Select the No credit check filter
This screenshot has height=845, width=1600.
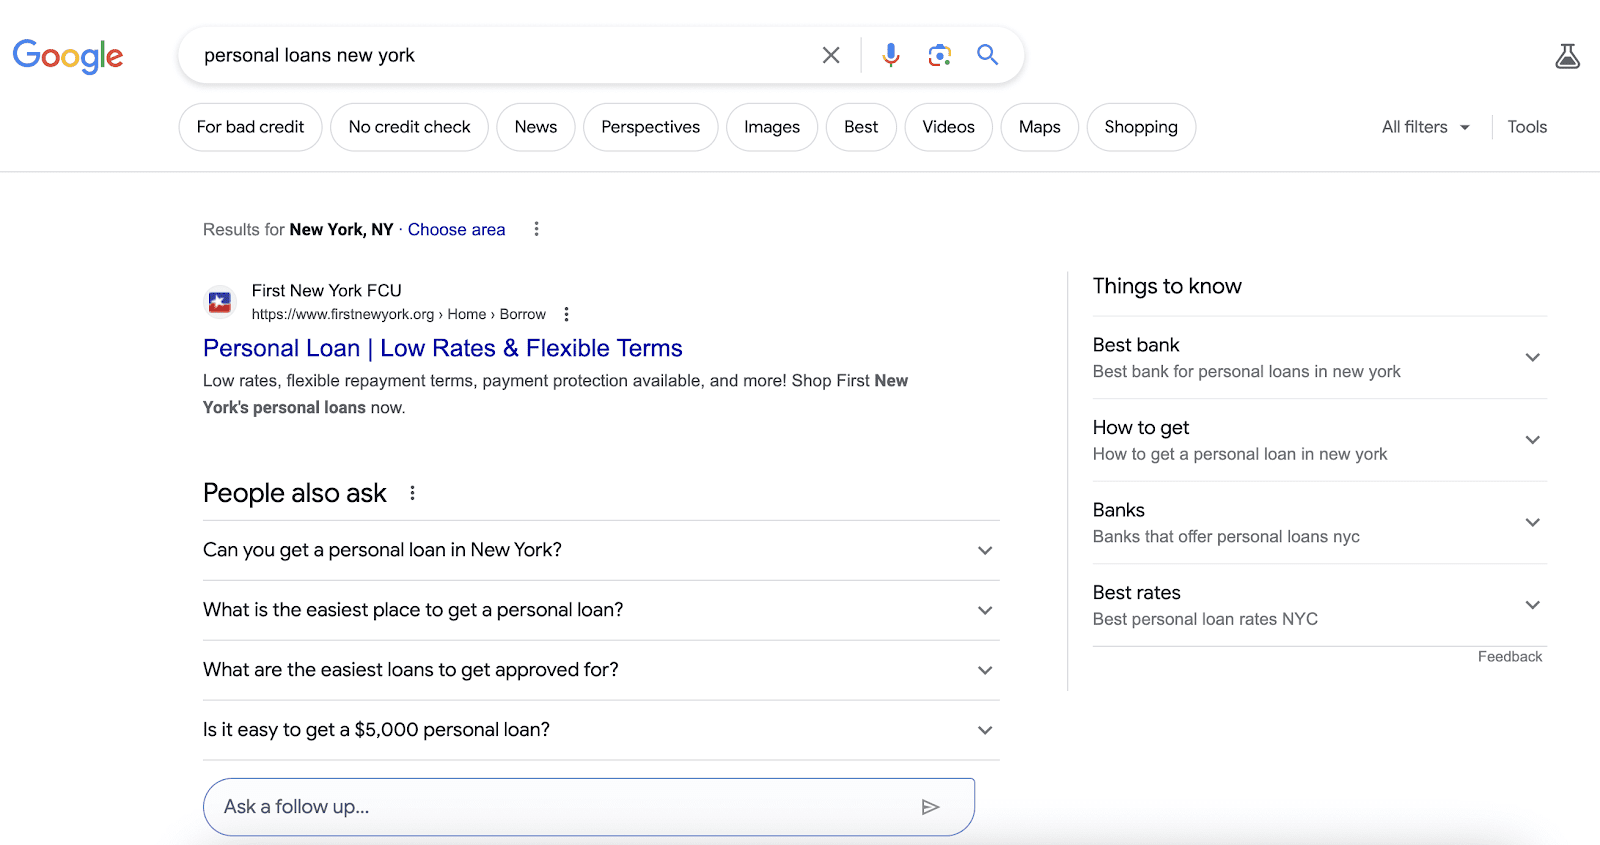click(x=409, y=127)
